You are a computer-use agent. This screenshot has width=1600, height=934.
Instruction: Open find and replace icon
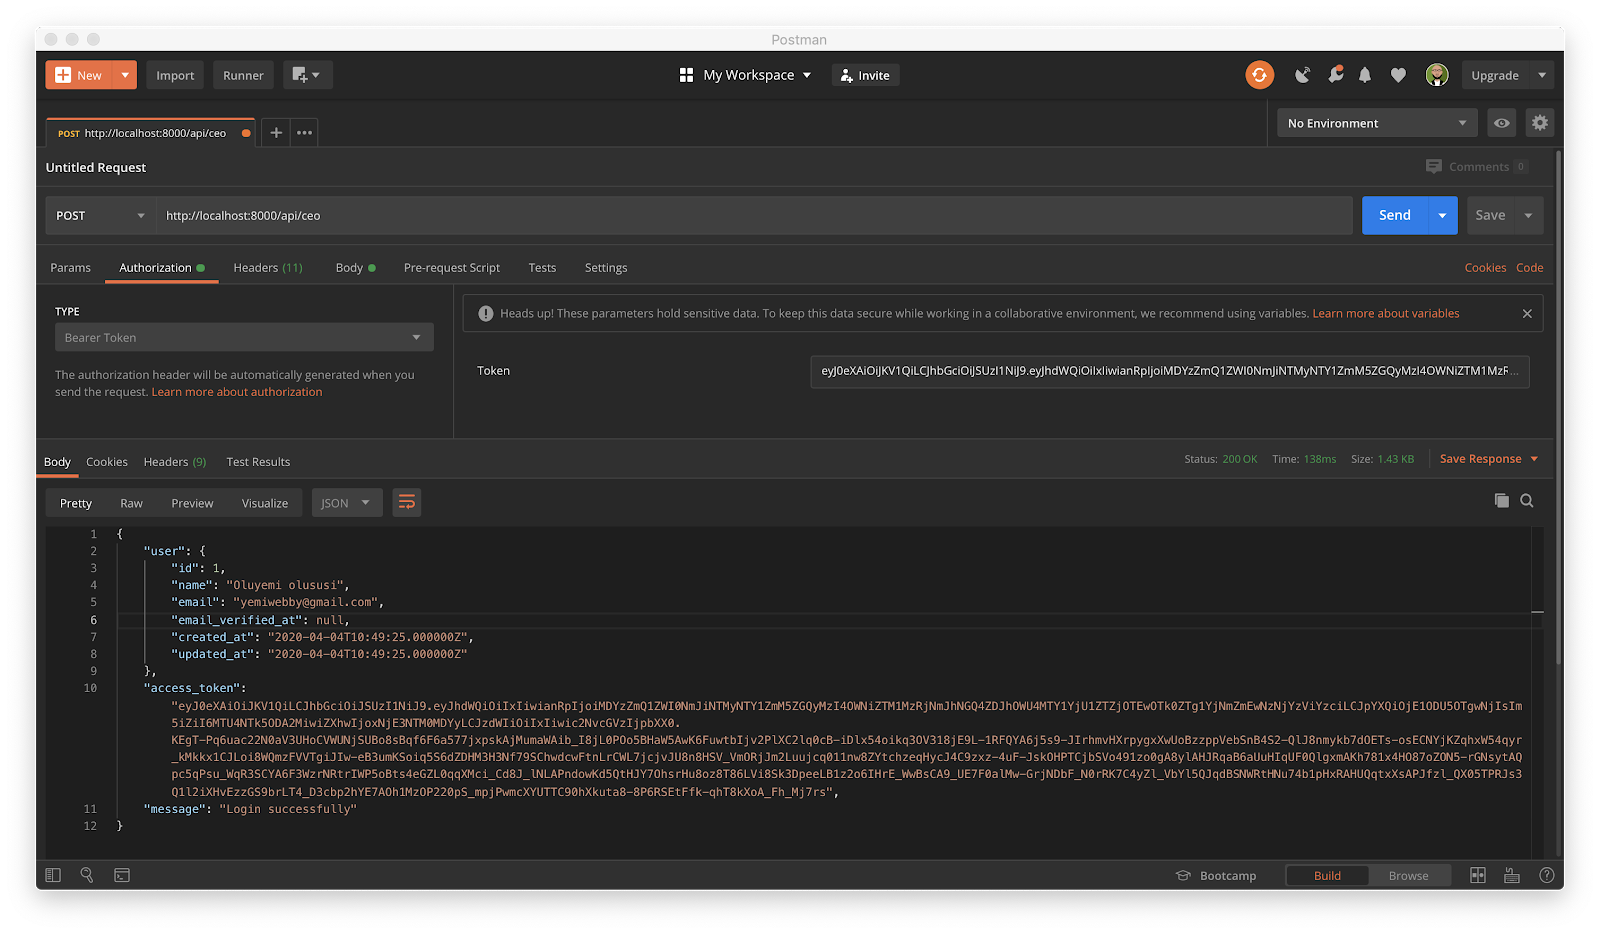(x=87, y=875)
